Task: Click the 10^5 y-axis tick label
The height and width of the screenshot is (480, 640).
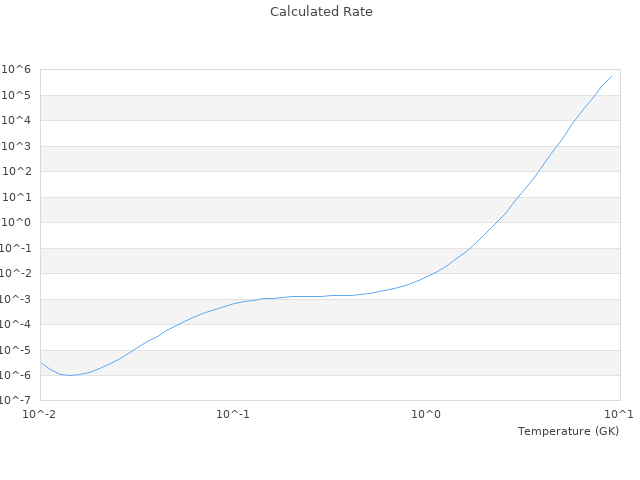Action: tap(17, 95)
